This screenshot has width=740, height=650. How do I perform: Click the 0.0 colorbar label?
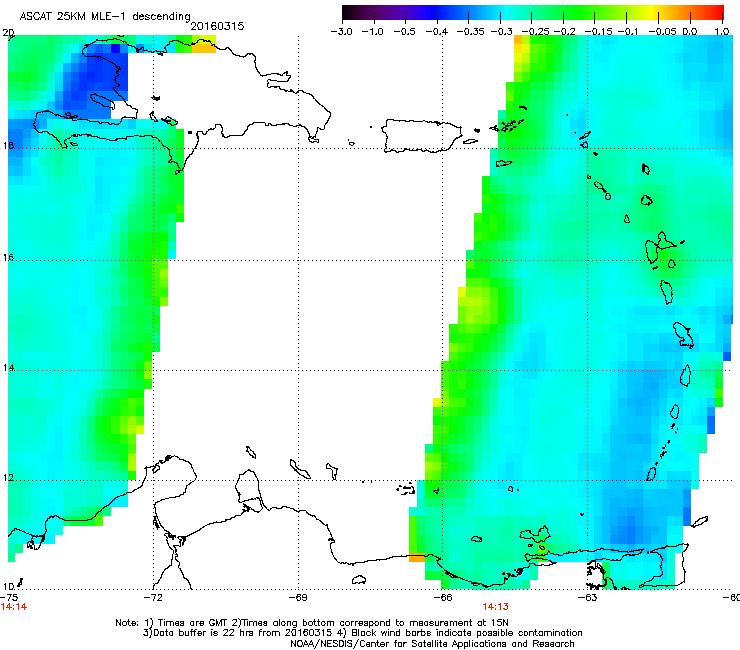pyautogui.click(x=690, y=32)
